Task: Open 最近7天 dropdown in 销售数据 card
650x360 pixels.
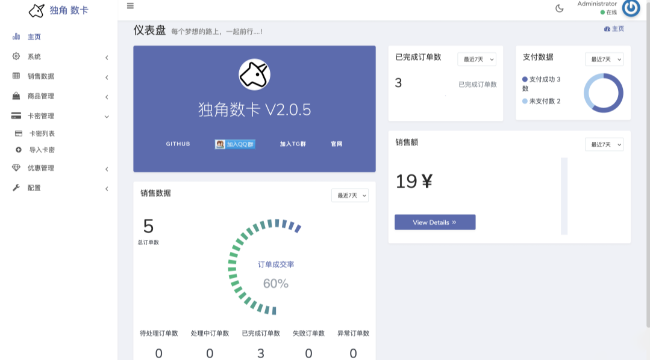Action: [x=350, y=195]
